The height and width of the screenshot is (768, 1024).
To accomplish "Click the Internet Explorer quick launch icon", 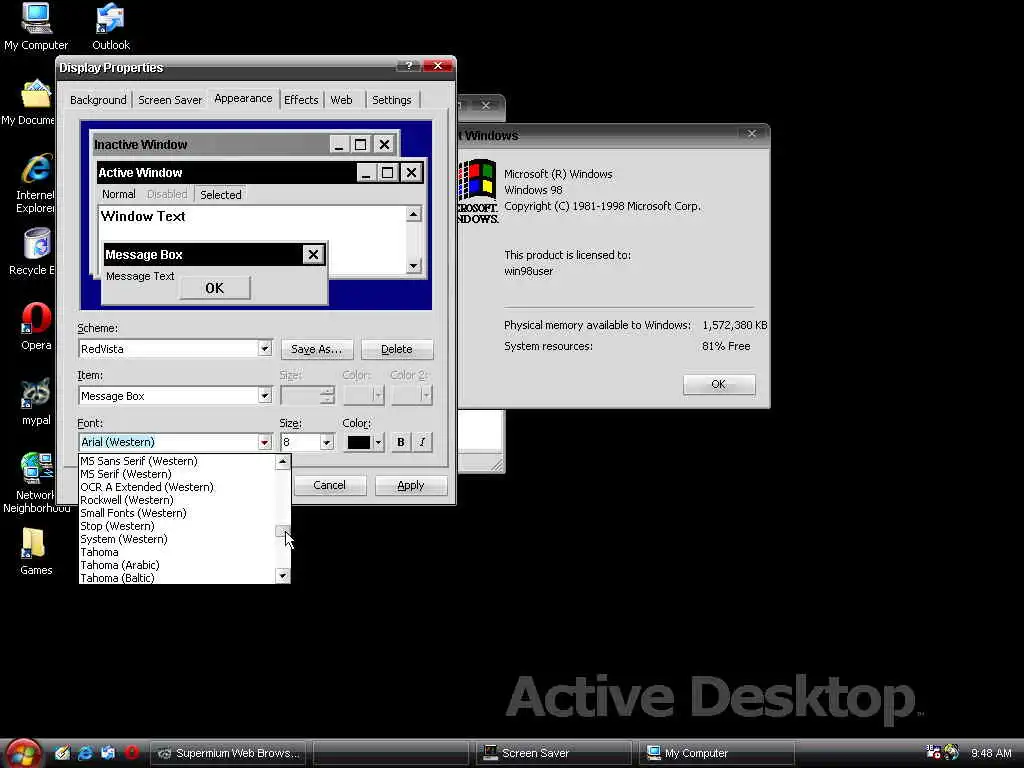I will [85, 753].
